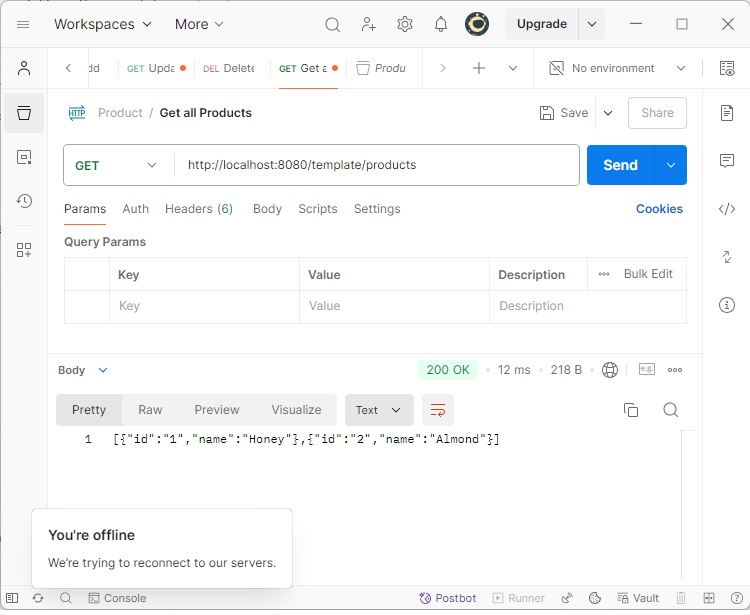Open the Console panel
The height and width of the screenshot is (615, 750).
point(117,598)
